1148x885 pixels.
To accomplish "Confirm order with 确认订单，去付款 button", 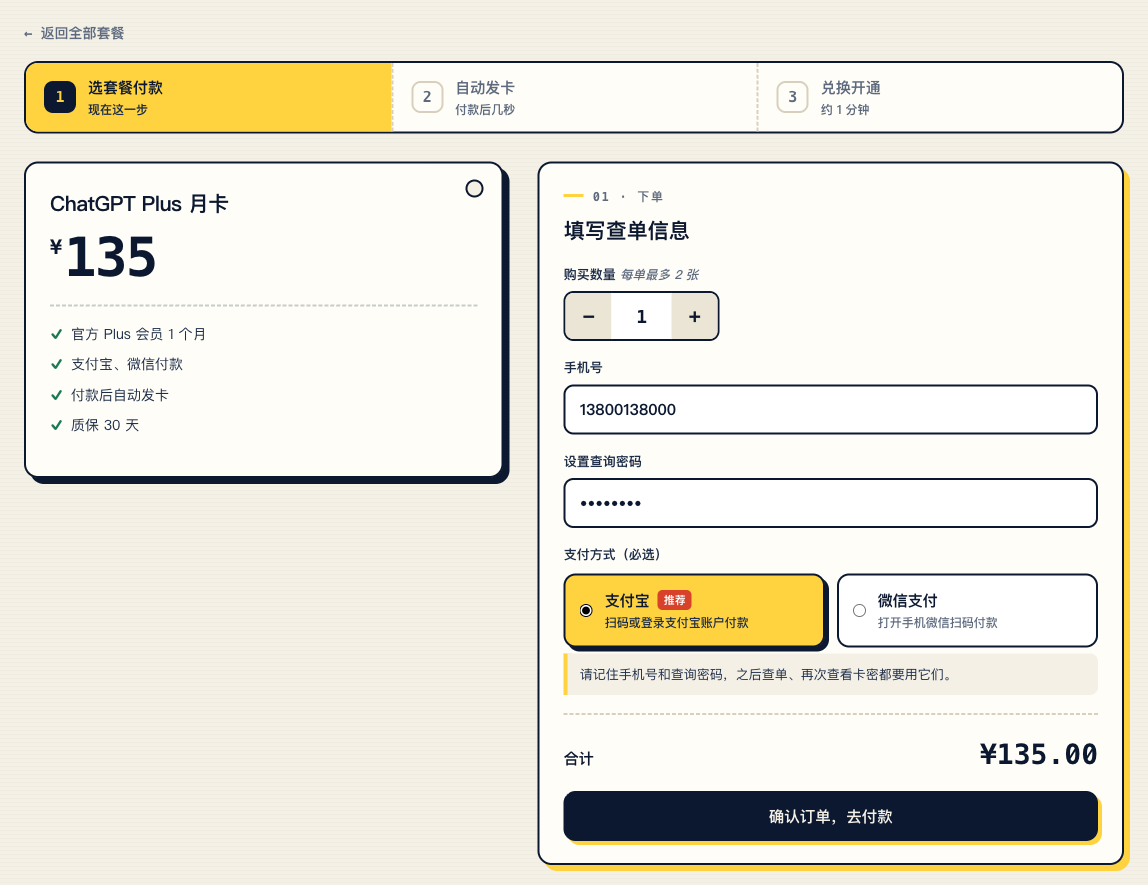I will [x=830, y=816].
